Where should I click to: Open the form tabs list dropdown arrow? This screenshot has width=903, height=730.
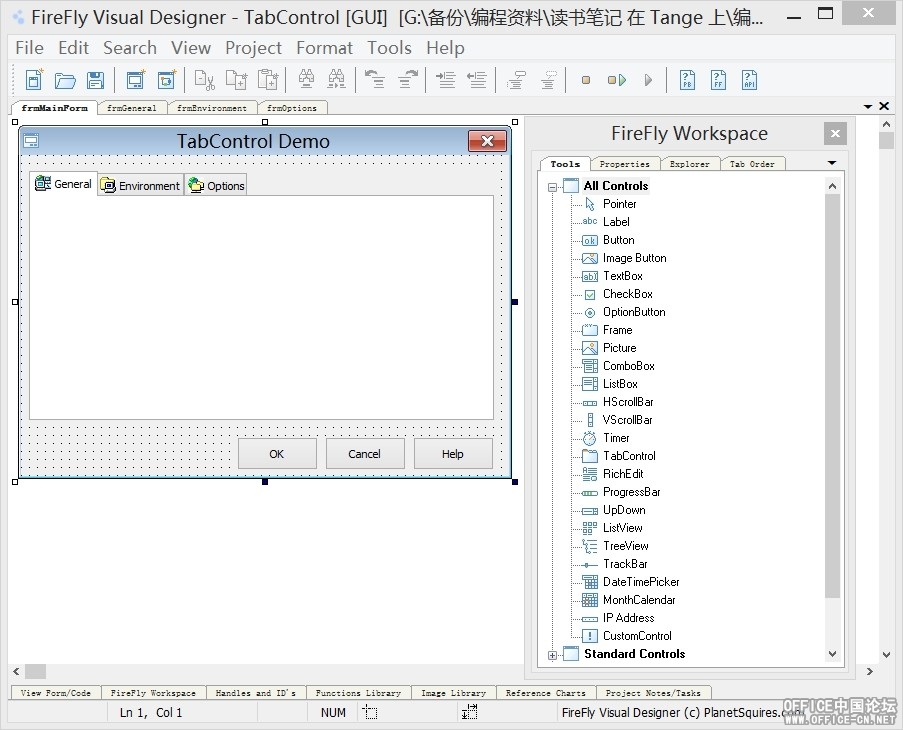pyautogui.click(x=868, y=107)
